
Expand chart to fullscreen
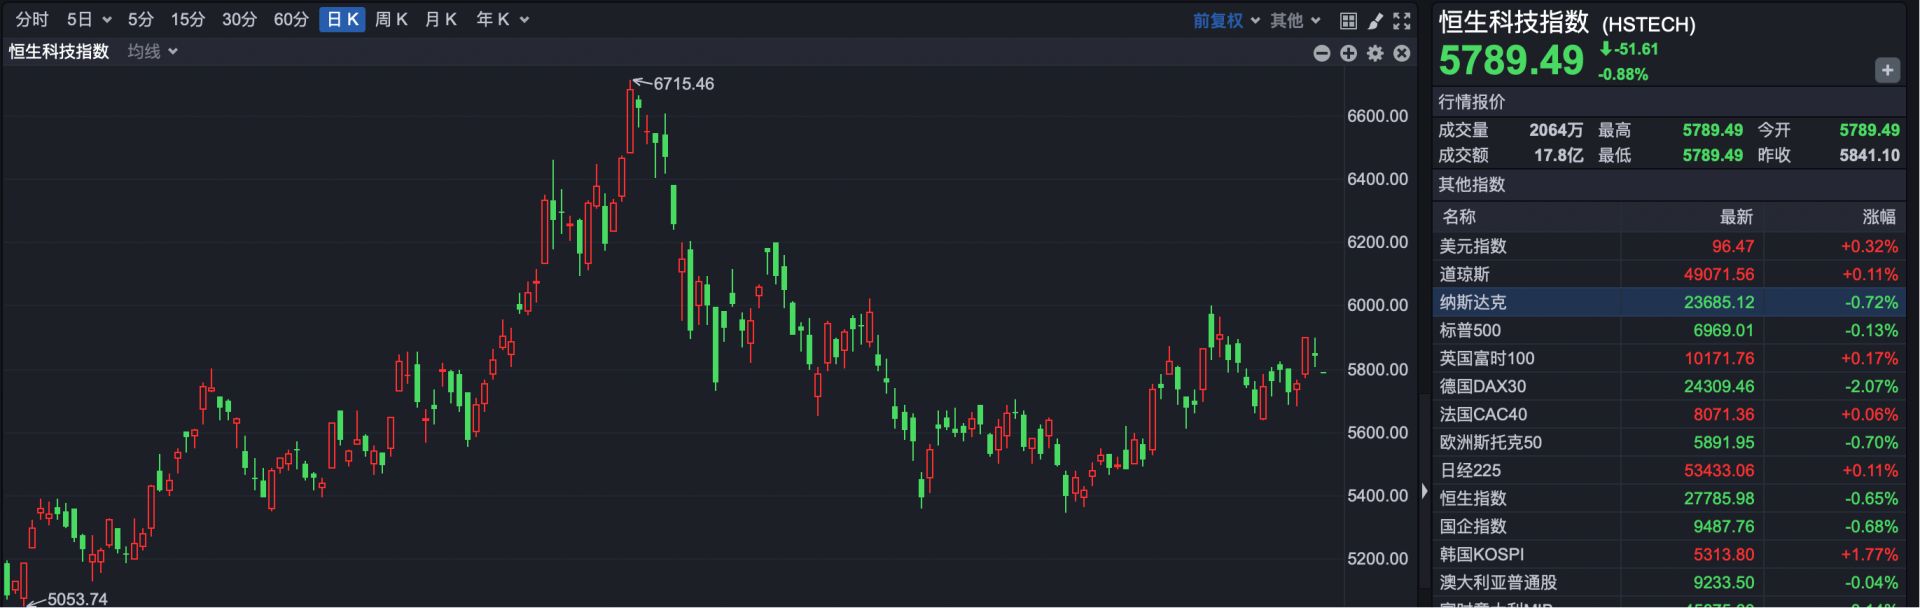(1402, 20)
